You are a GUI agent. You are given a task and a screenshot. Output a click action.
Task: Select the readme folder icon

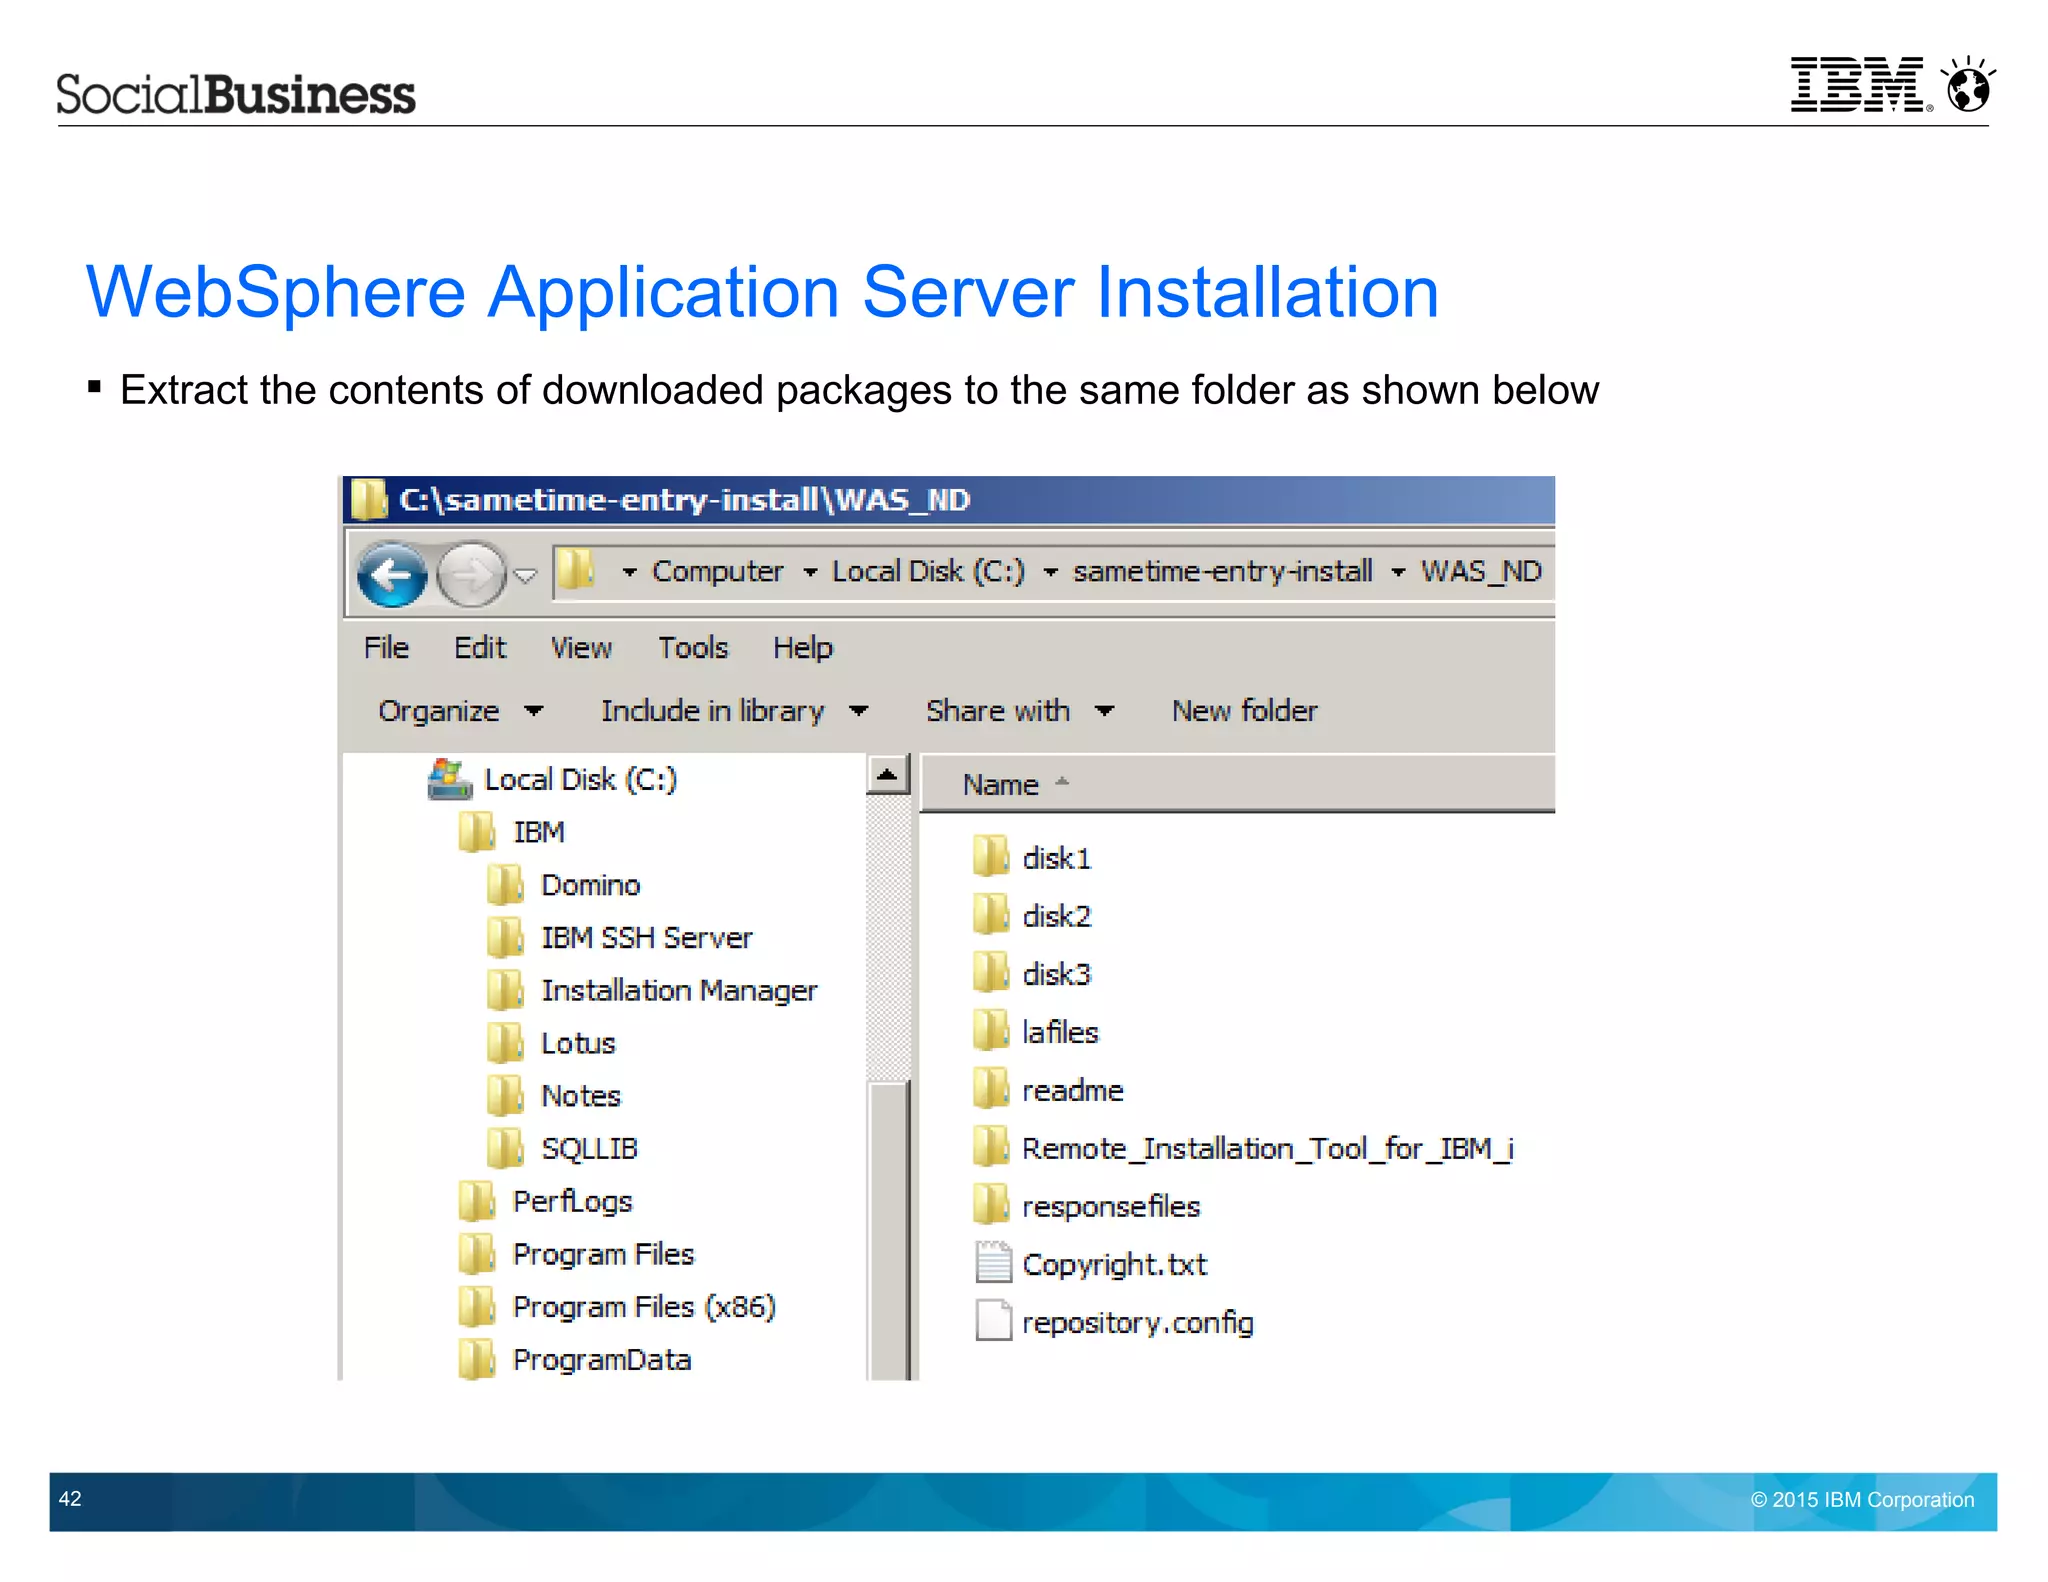tap(991, 1089)
